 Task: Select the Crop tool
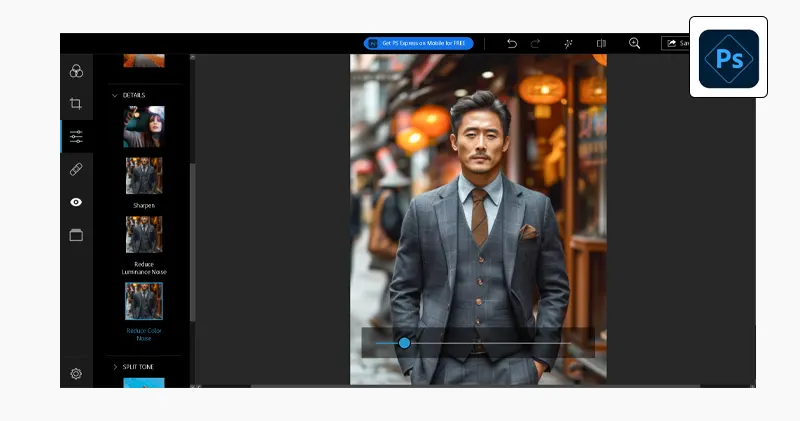tap(76, 104)
